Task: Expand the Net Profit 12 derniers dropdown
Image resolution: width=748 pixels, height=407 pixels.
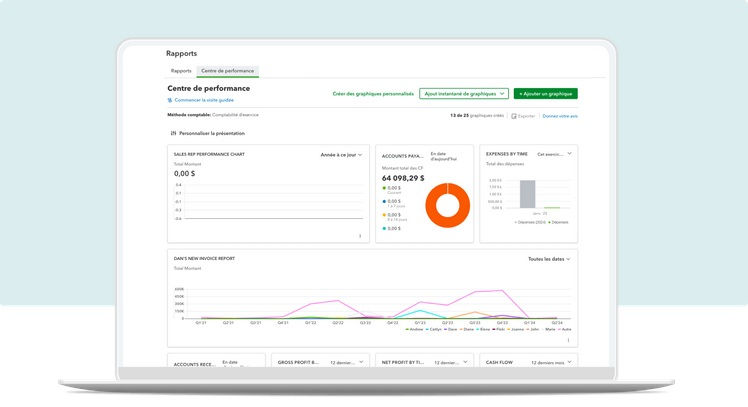Action: 451,363
